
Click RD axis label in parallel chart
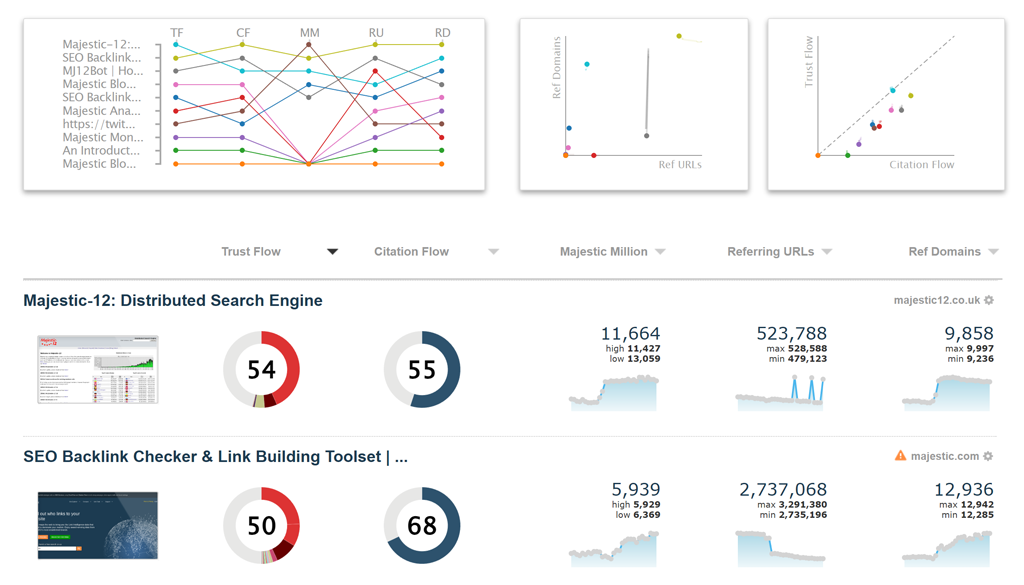442,32
